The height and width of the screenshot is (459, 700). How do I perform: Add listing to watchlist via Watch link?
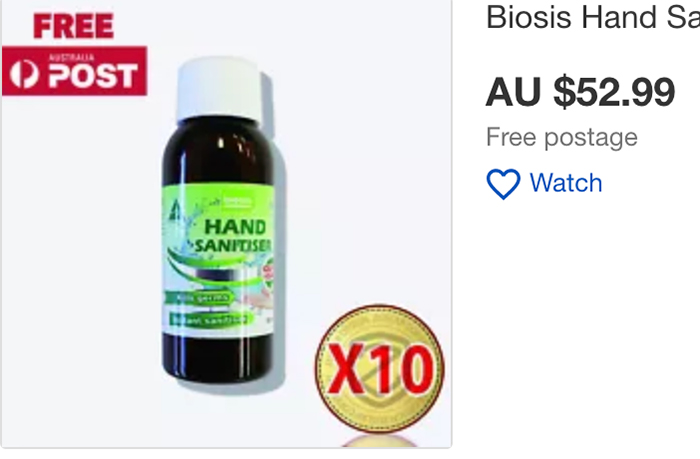pyautogui.click(x=566, y=183)
